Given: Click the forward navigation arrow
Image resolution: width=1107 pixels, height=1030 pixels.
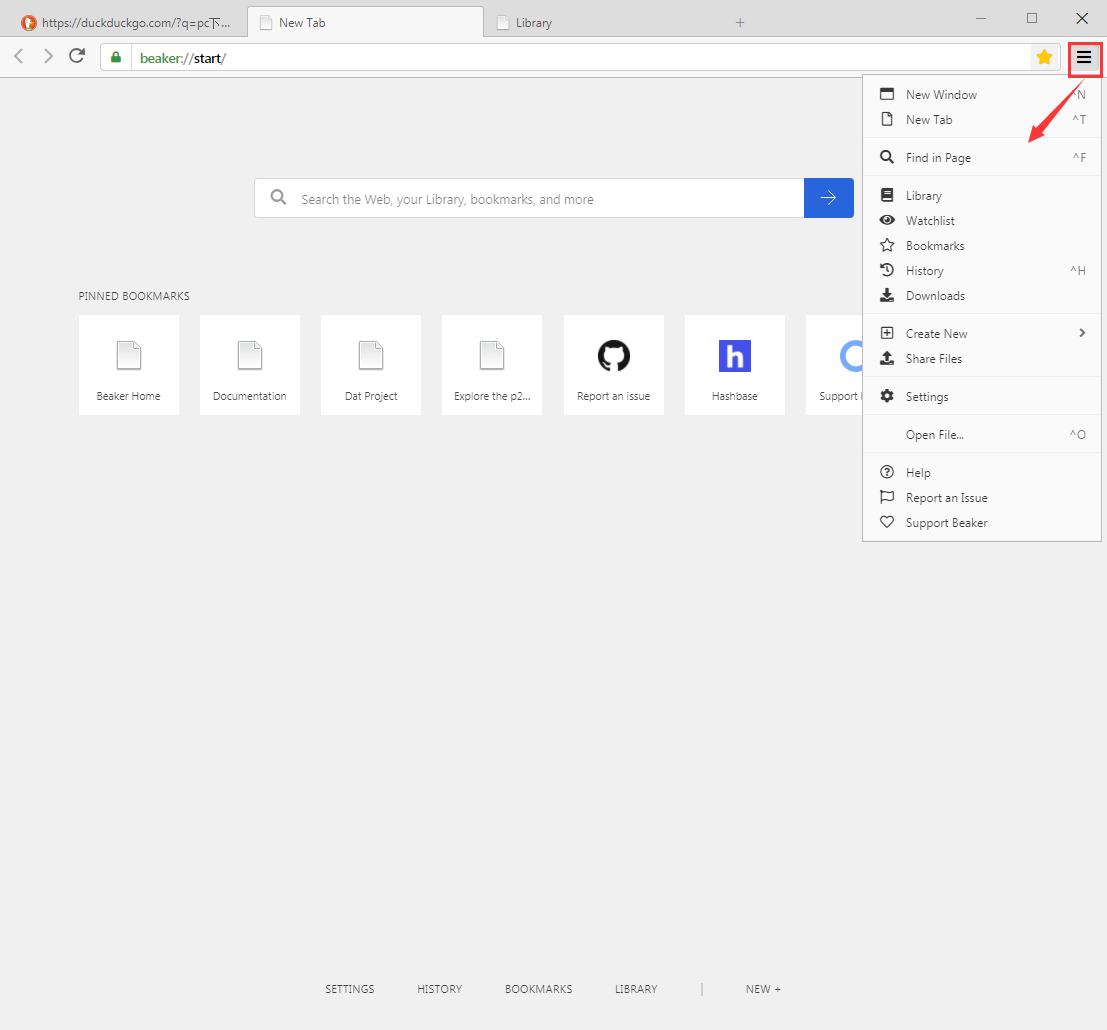Looking at the screenshot, I should (x=48, y=56).
